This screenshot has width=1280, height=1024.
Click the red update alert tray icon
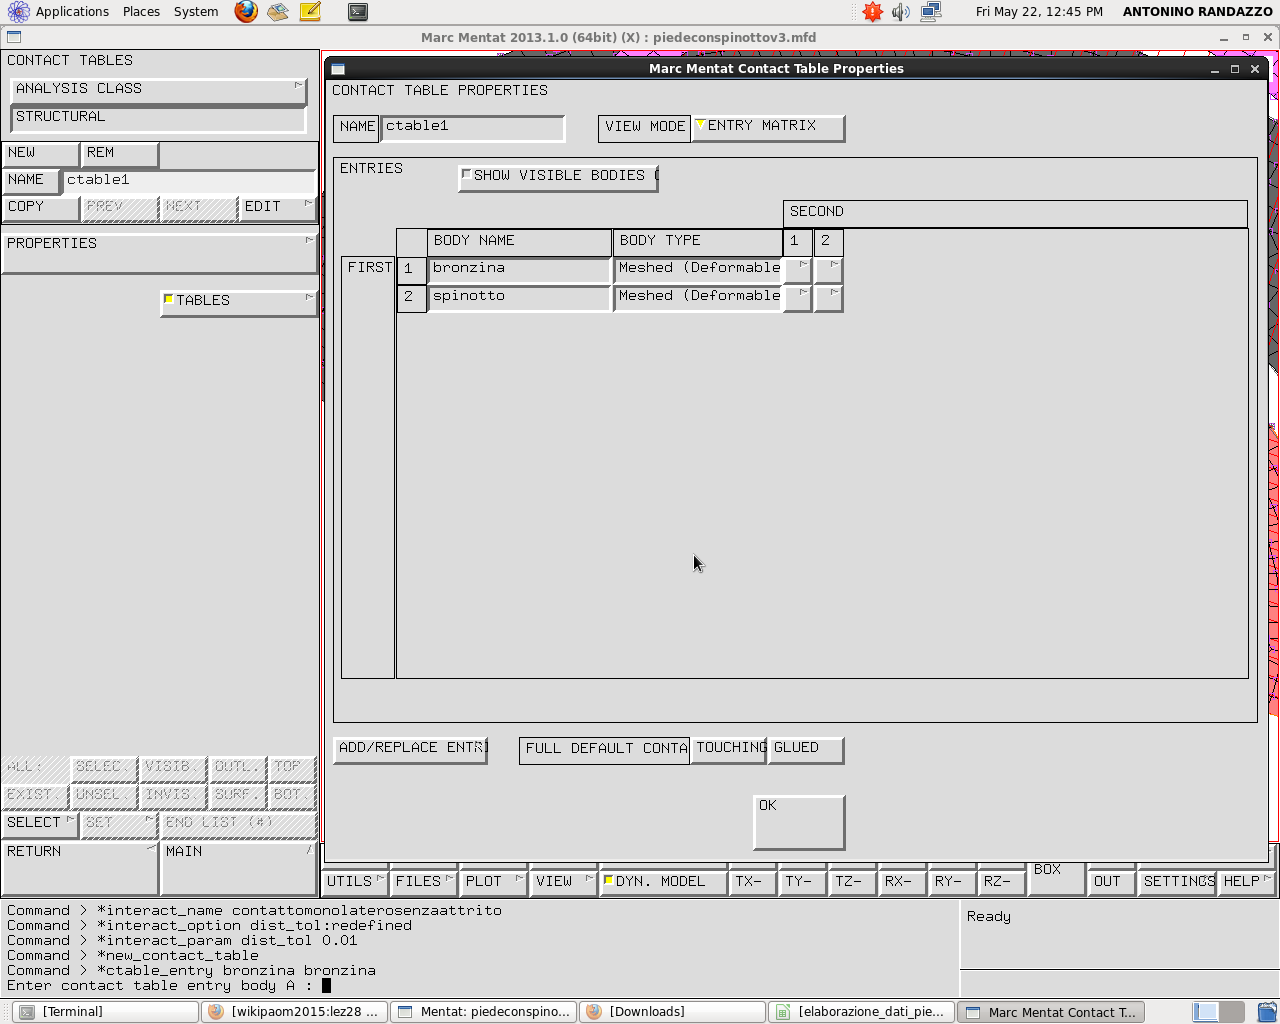pyautogui.click(x=873, y=12)
